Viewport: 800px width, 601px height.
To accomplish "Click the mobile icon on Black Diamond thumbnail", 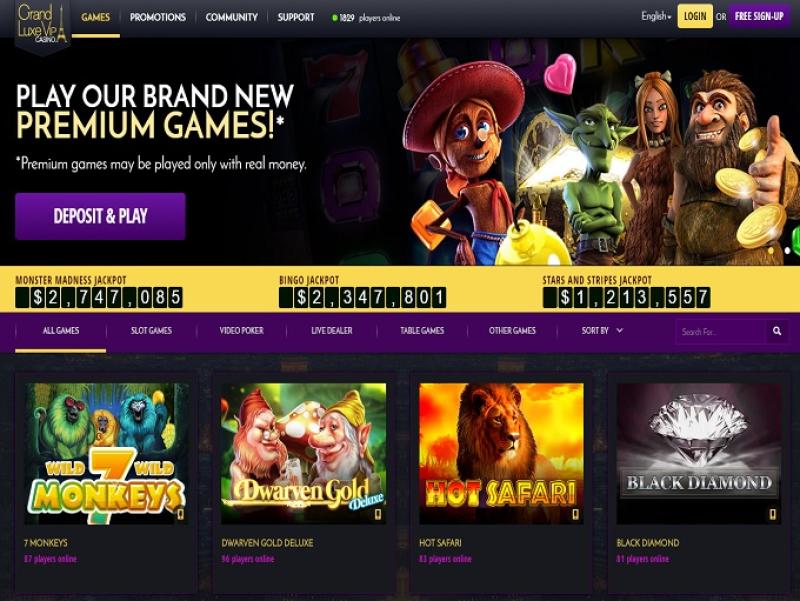I will click(773, 514).
